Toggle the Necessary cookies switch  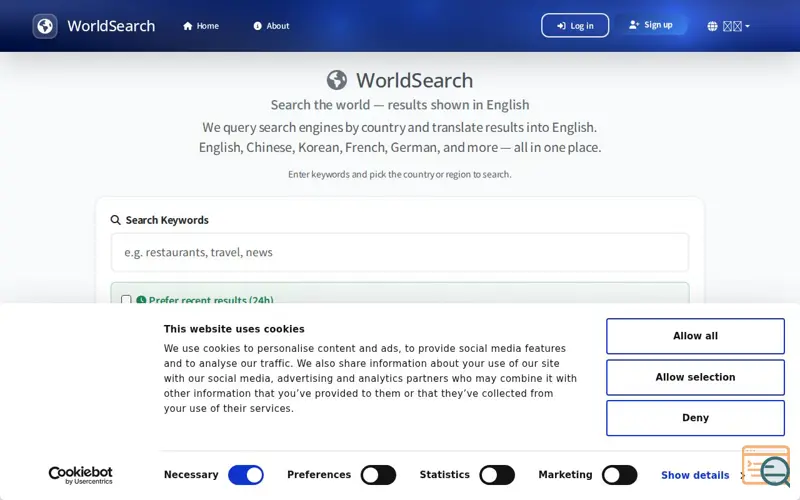click(x=246, y=475)
